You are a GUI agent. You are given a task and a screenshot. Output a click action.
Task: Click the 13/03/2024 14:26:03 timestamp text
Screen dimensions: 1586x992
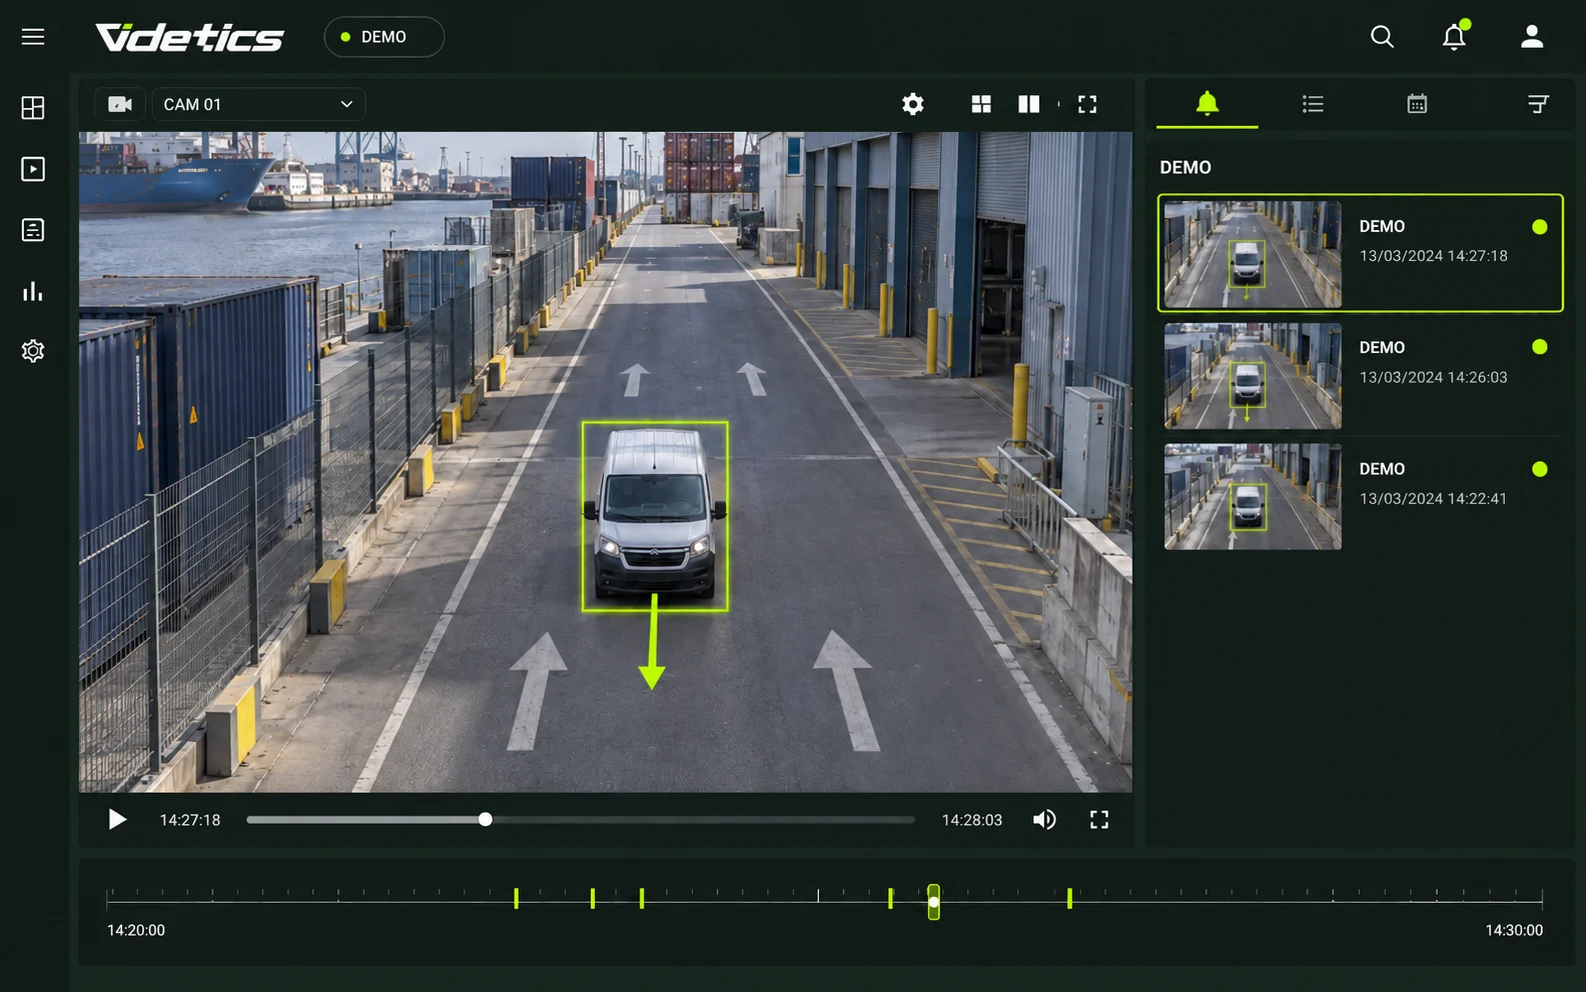pyautogui.click(x=1433, y=377)
